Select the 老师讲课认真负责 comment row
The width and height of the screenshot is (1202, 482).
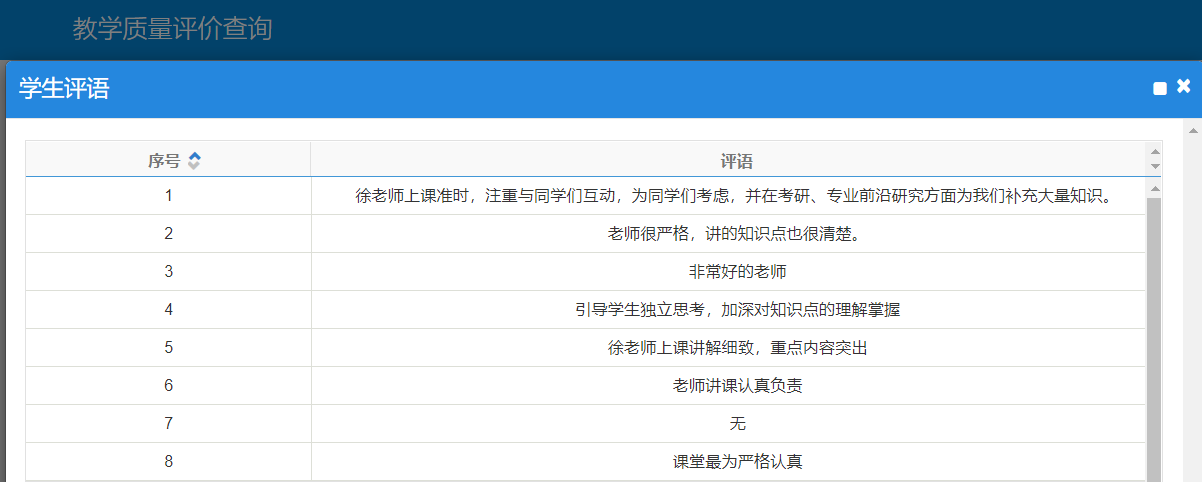click(x=735, y=386)
